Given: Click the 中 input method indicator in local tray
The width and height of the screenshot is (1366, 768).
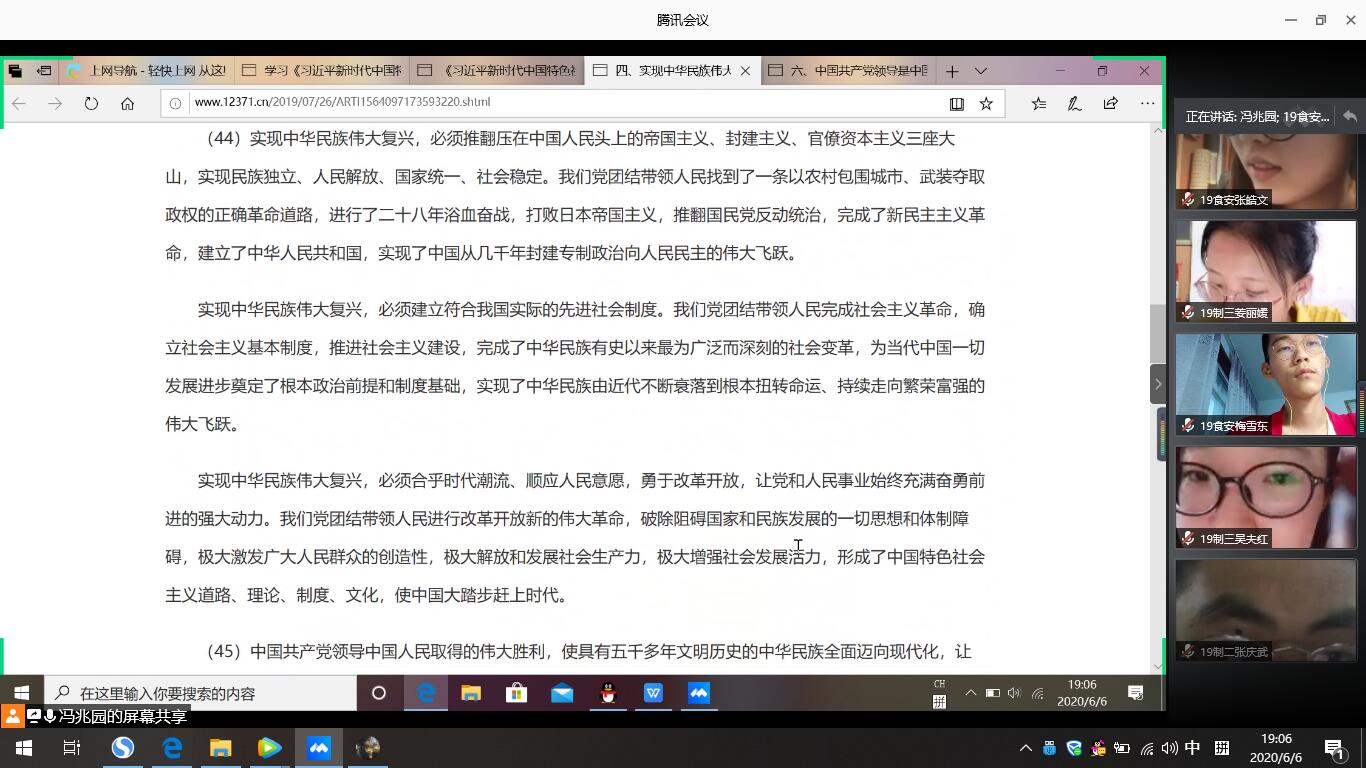Looking at the screenshot, I should [1192, 748].
